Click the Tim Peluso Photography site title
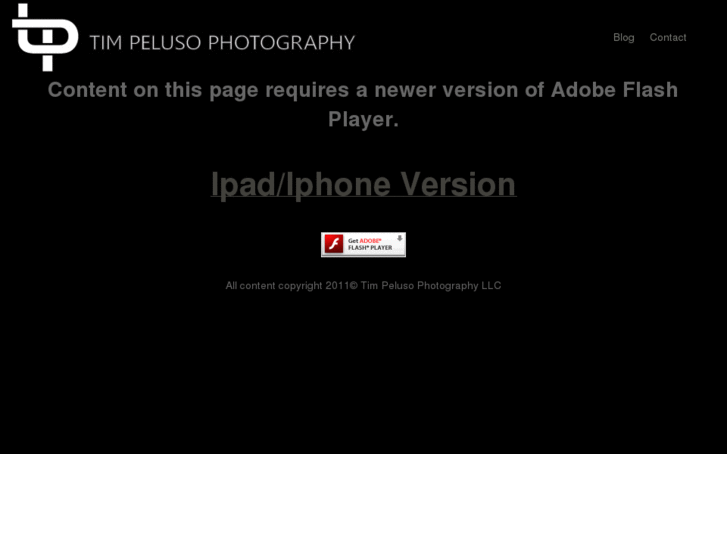The width and height of the screenshot is (727, 545). [x=222, y=43]
